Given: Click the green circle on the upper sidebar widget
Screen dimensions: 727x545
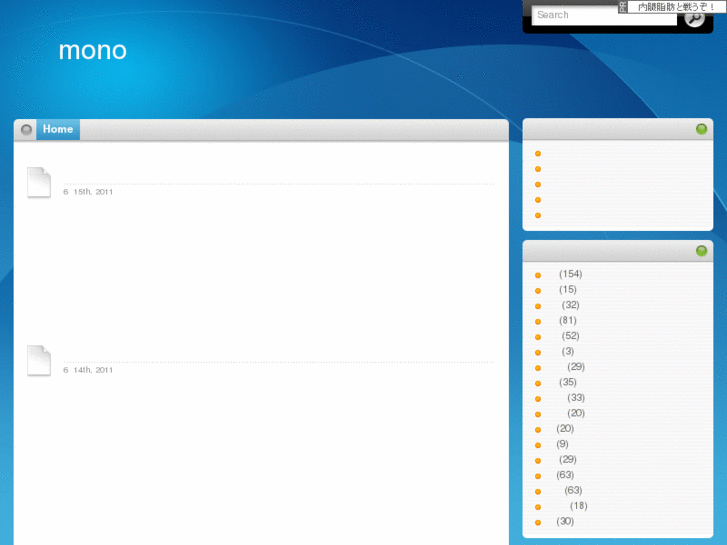Looking at the screenshot, I should (701, 129).
